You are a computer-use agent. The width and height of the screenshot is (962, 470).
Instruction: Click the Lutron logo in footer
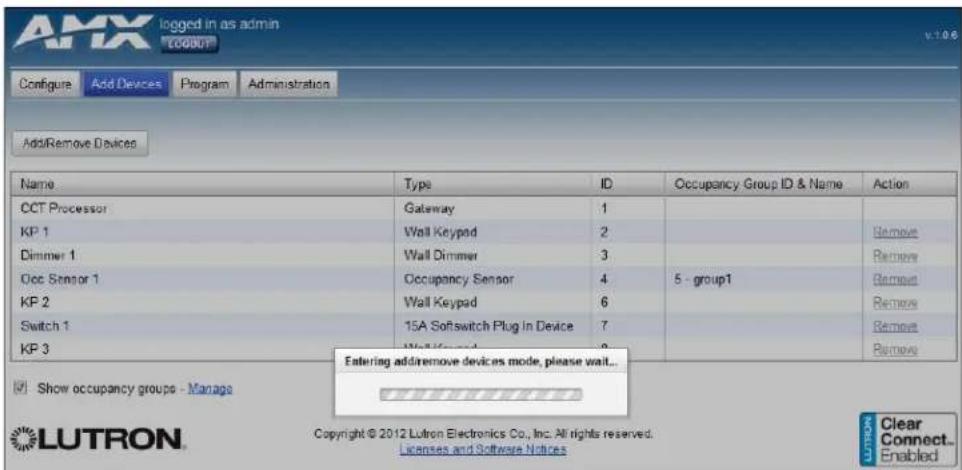coord(97,441)
